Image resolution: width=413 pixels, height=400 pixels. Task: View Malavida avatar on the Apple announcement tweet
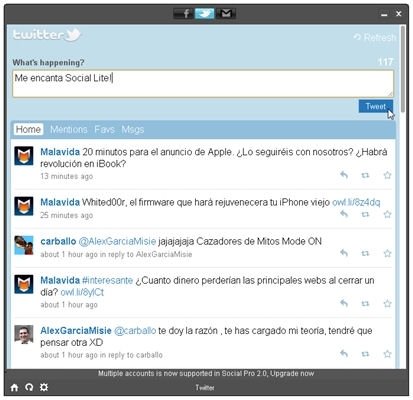pos(24,156)
